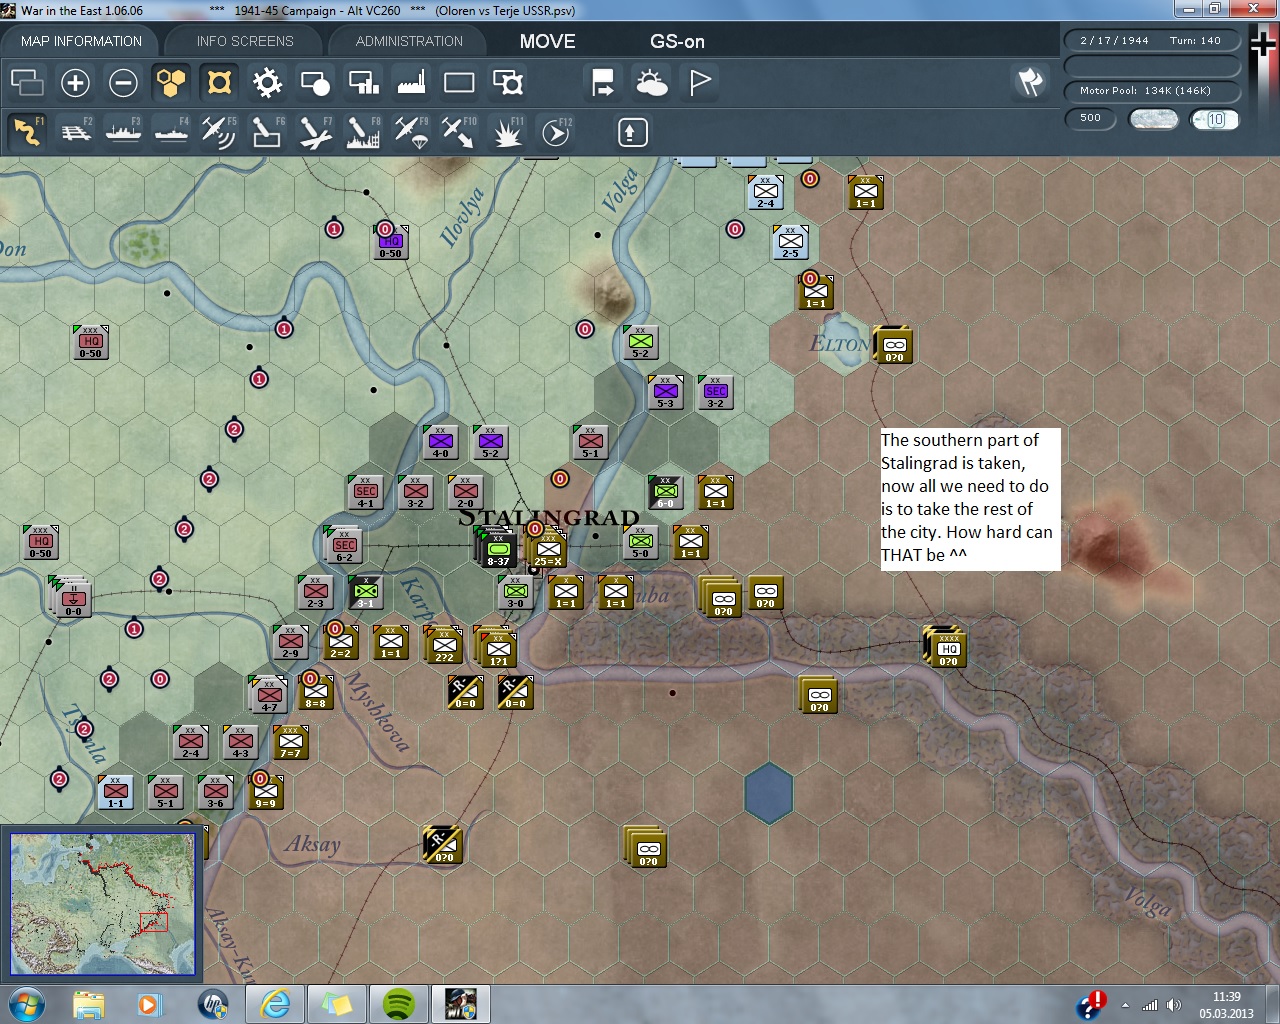Select F1 Move mode

[x=27, y=132]
